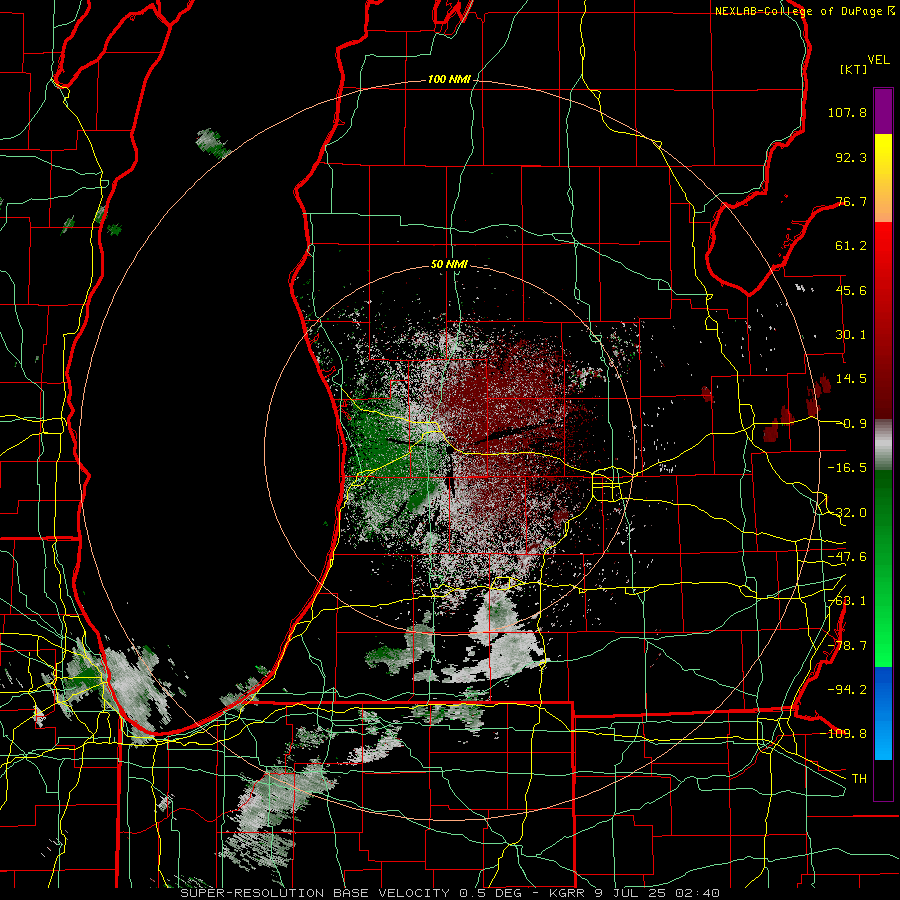
Task: Click the -78.7 legend value
Action: click(x=847, y=646)
